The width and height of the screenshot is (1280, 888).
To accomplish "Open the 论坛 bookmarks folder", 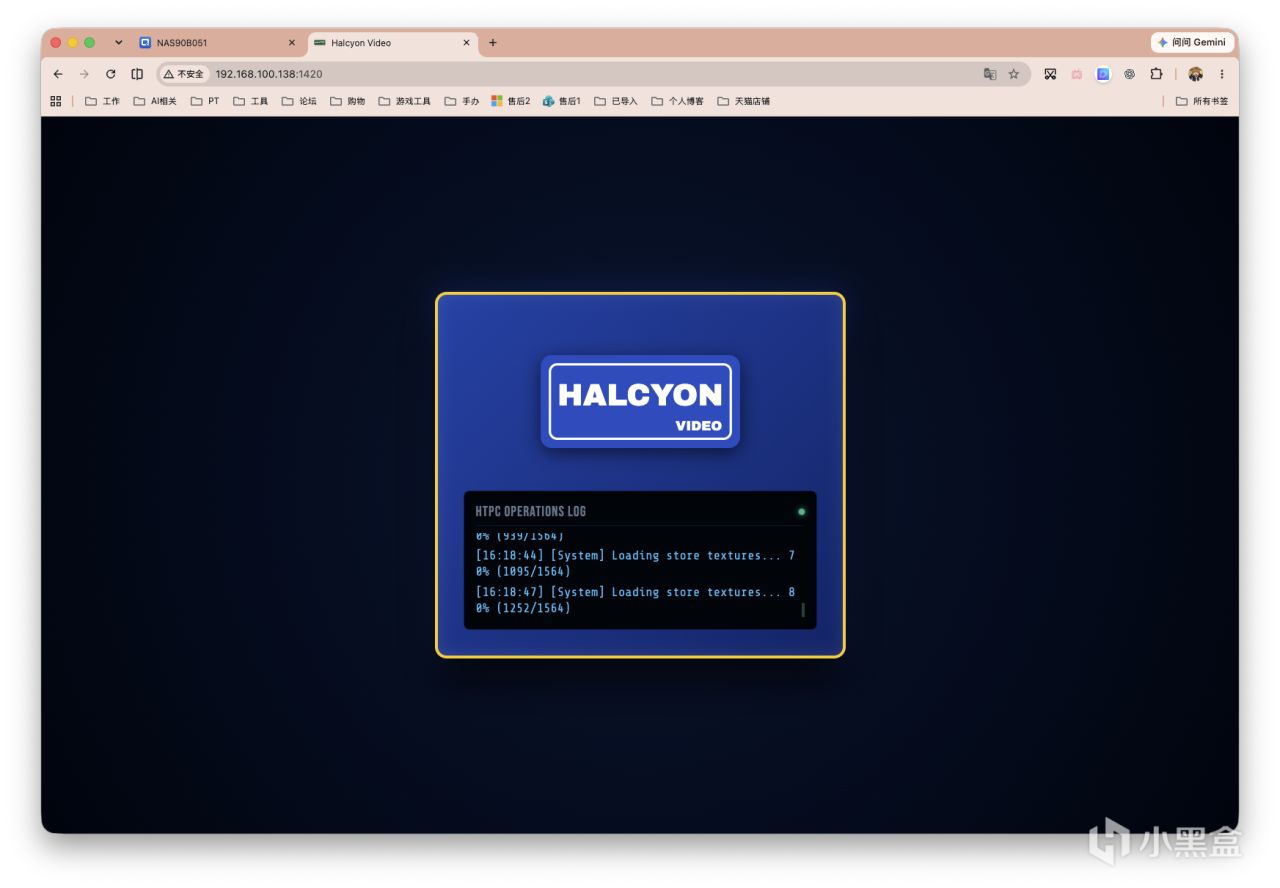I will pyautogui.click(x=299, y=101).
